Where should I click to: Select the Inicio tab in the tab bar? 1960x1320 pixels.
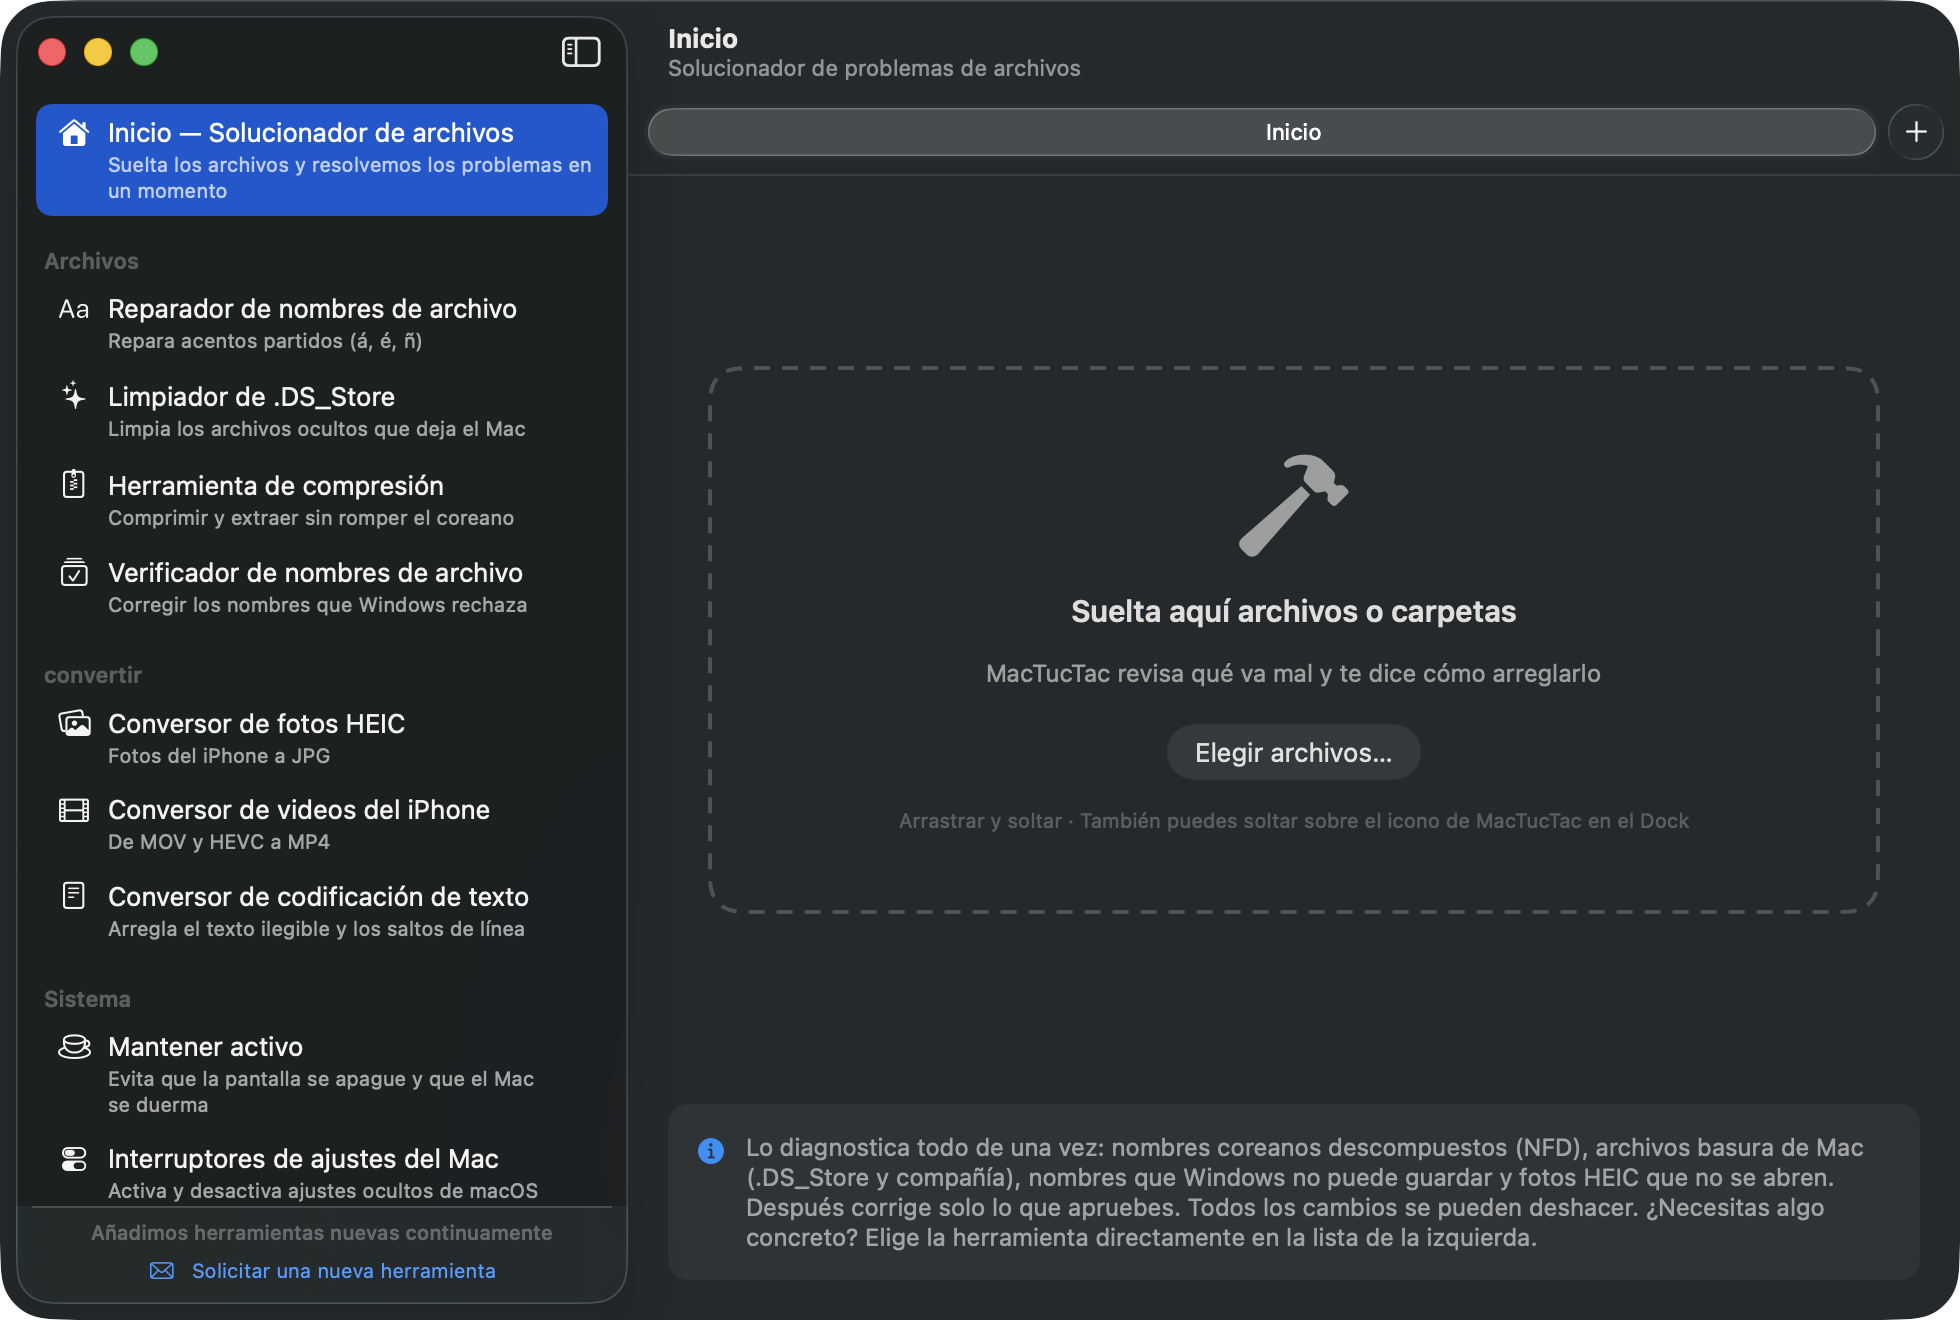1262,132
